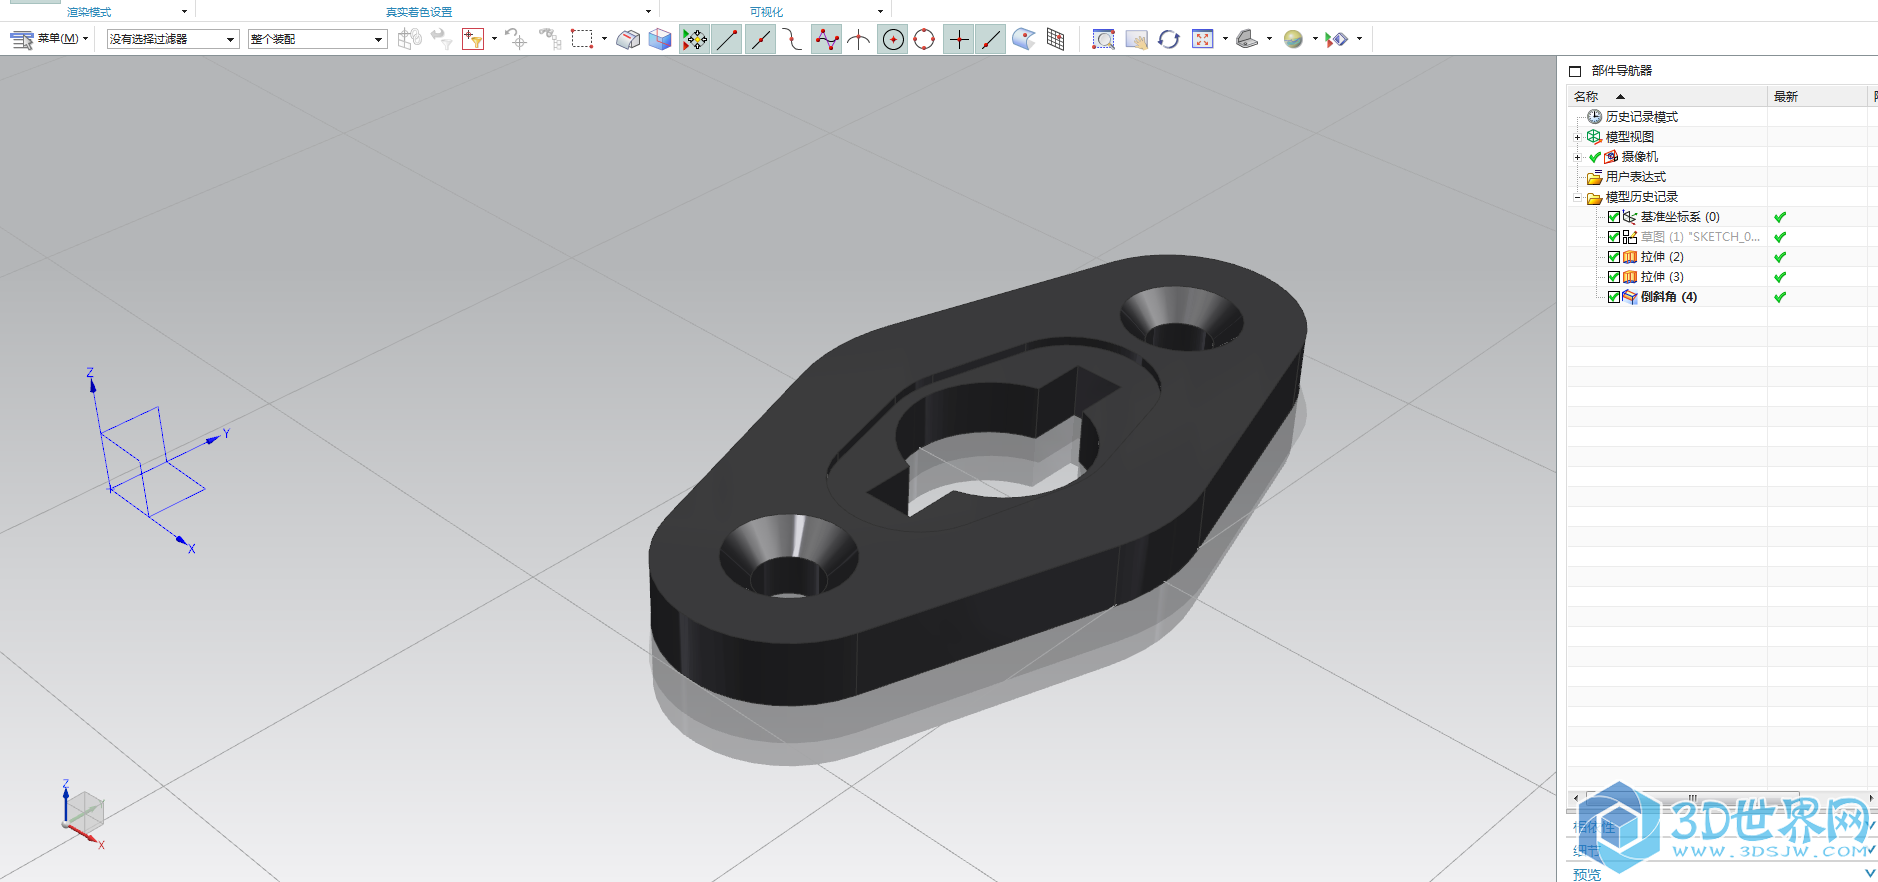Select 历史记录模式 in the navigator
1878x882 pixels.
(1641, 117)
